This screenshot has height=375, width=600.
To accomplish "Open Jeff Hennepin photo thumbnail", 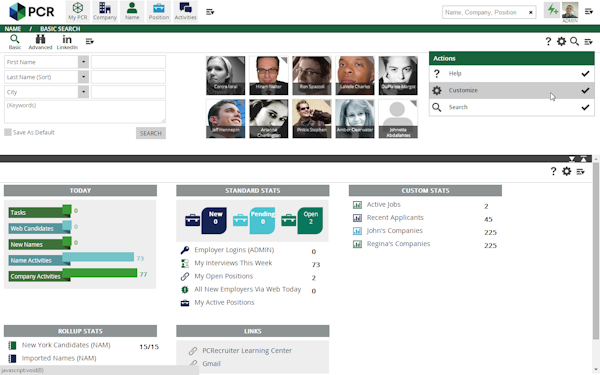I will [x=225, y=119].
